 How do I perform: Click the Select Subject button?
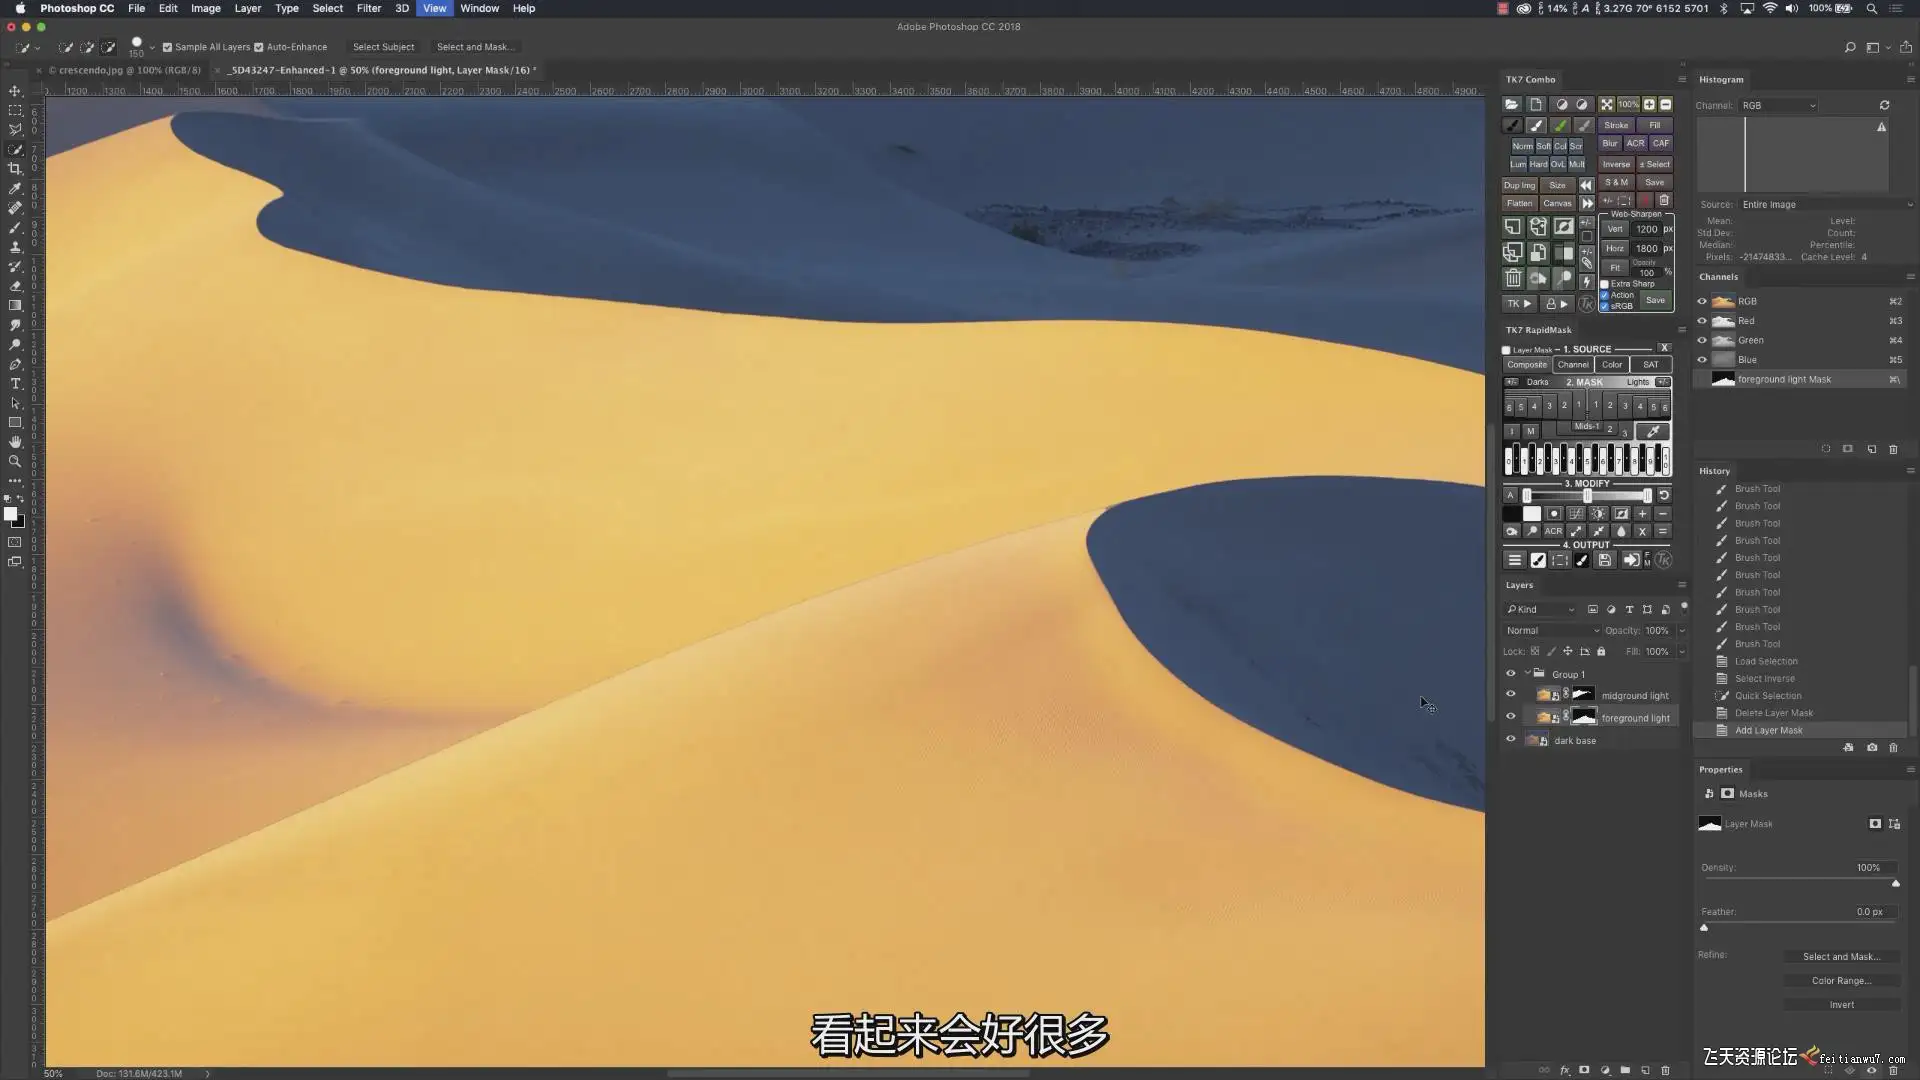(383, 47)
